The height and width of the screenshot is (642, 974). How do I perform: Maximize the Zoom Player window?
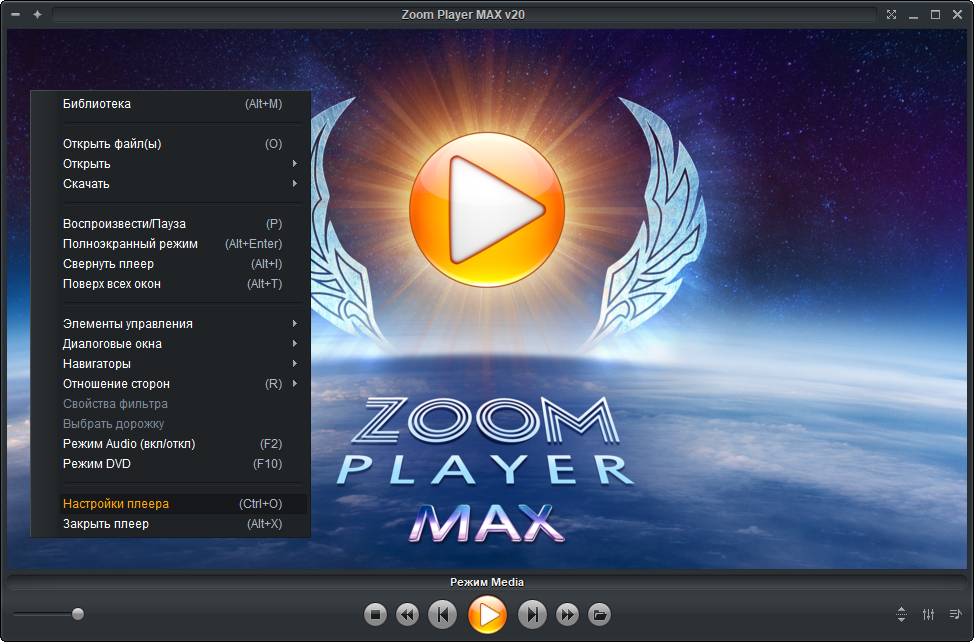click(935, 14)
